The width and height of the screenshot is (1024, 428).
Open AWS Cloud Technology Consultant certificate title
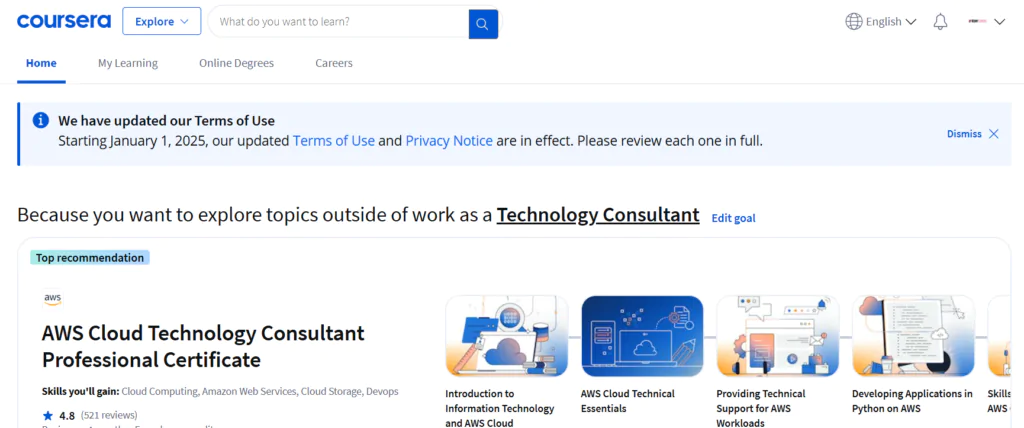[203, 346]
